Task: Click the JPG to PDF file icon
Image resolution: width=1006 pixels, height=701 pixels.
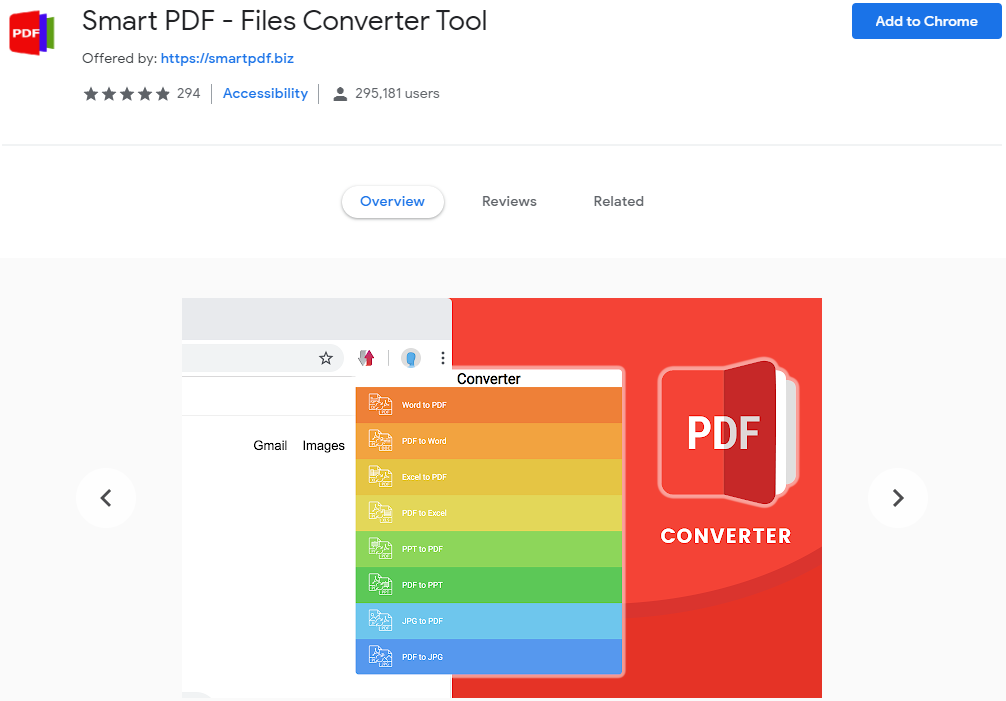Action: tap(380, 620)
